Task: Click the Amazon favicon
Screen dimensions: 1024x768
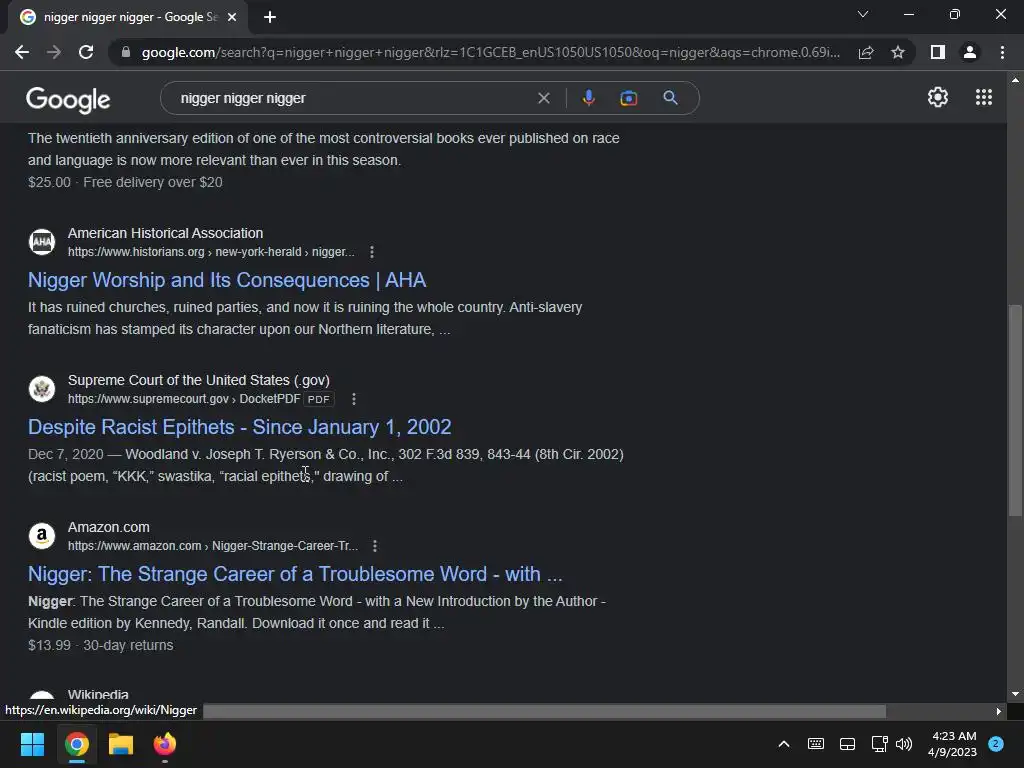Action: tap(42, 536)
